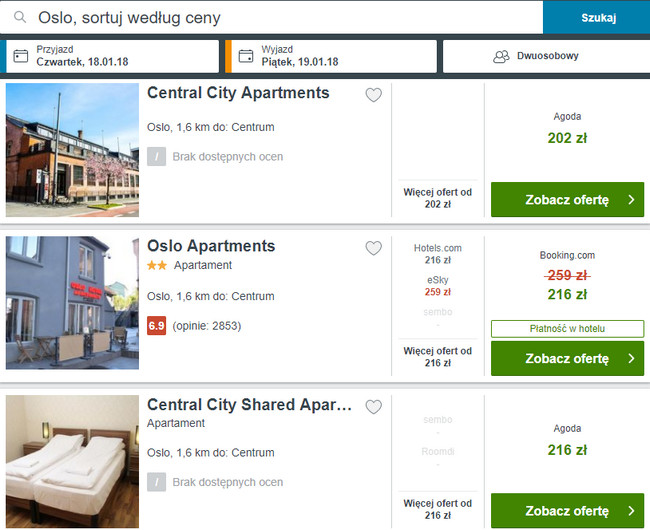This screenshot has width=650, height=530.
Task: Click Zobacz ofertę for Oslo Apartments
Action: click(568, 358)
